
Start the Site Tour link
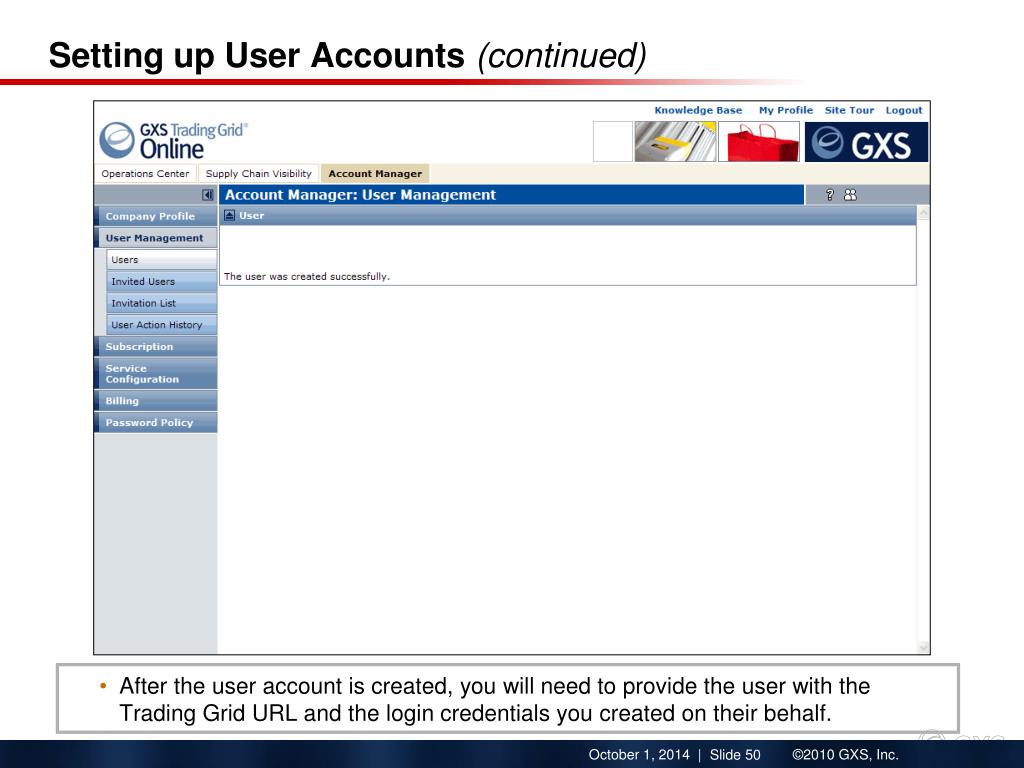tap(849, 110)
